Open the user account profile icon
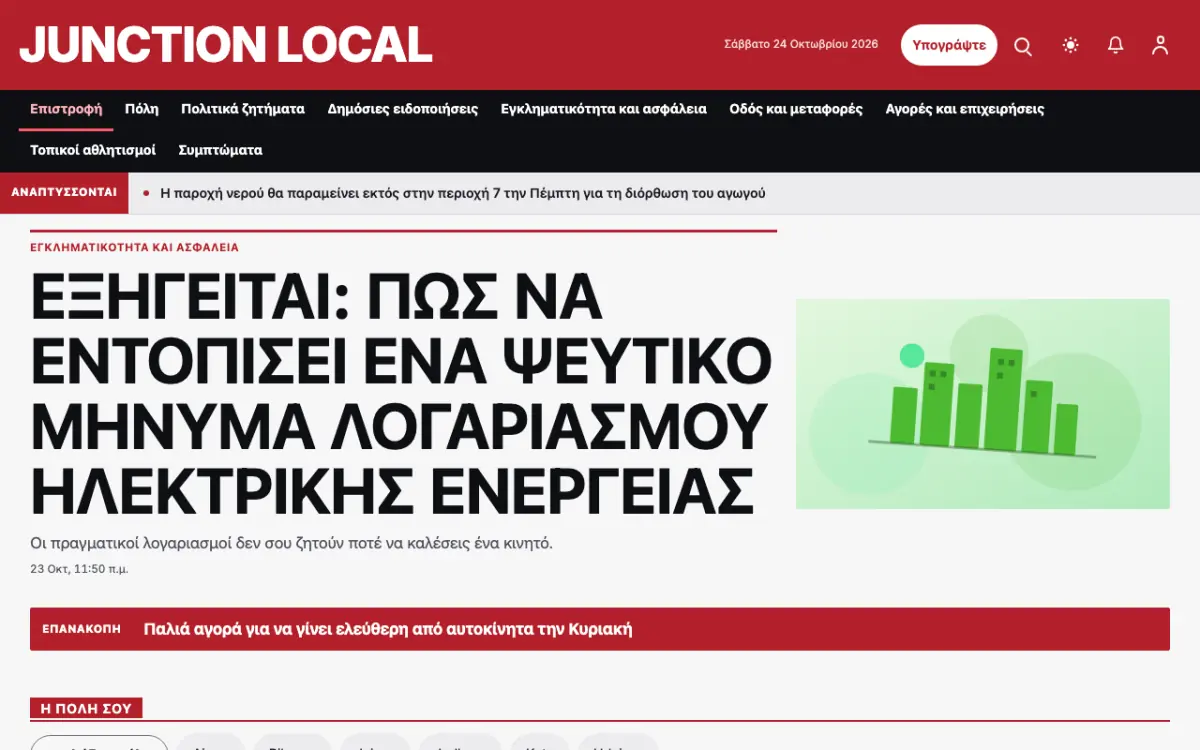This screenshot has height=750, width=1200. (x=1160, y=45)
